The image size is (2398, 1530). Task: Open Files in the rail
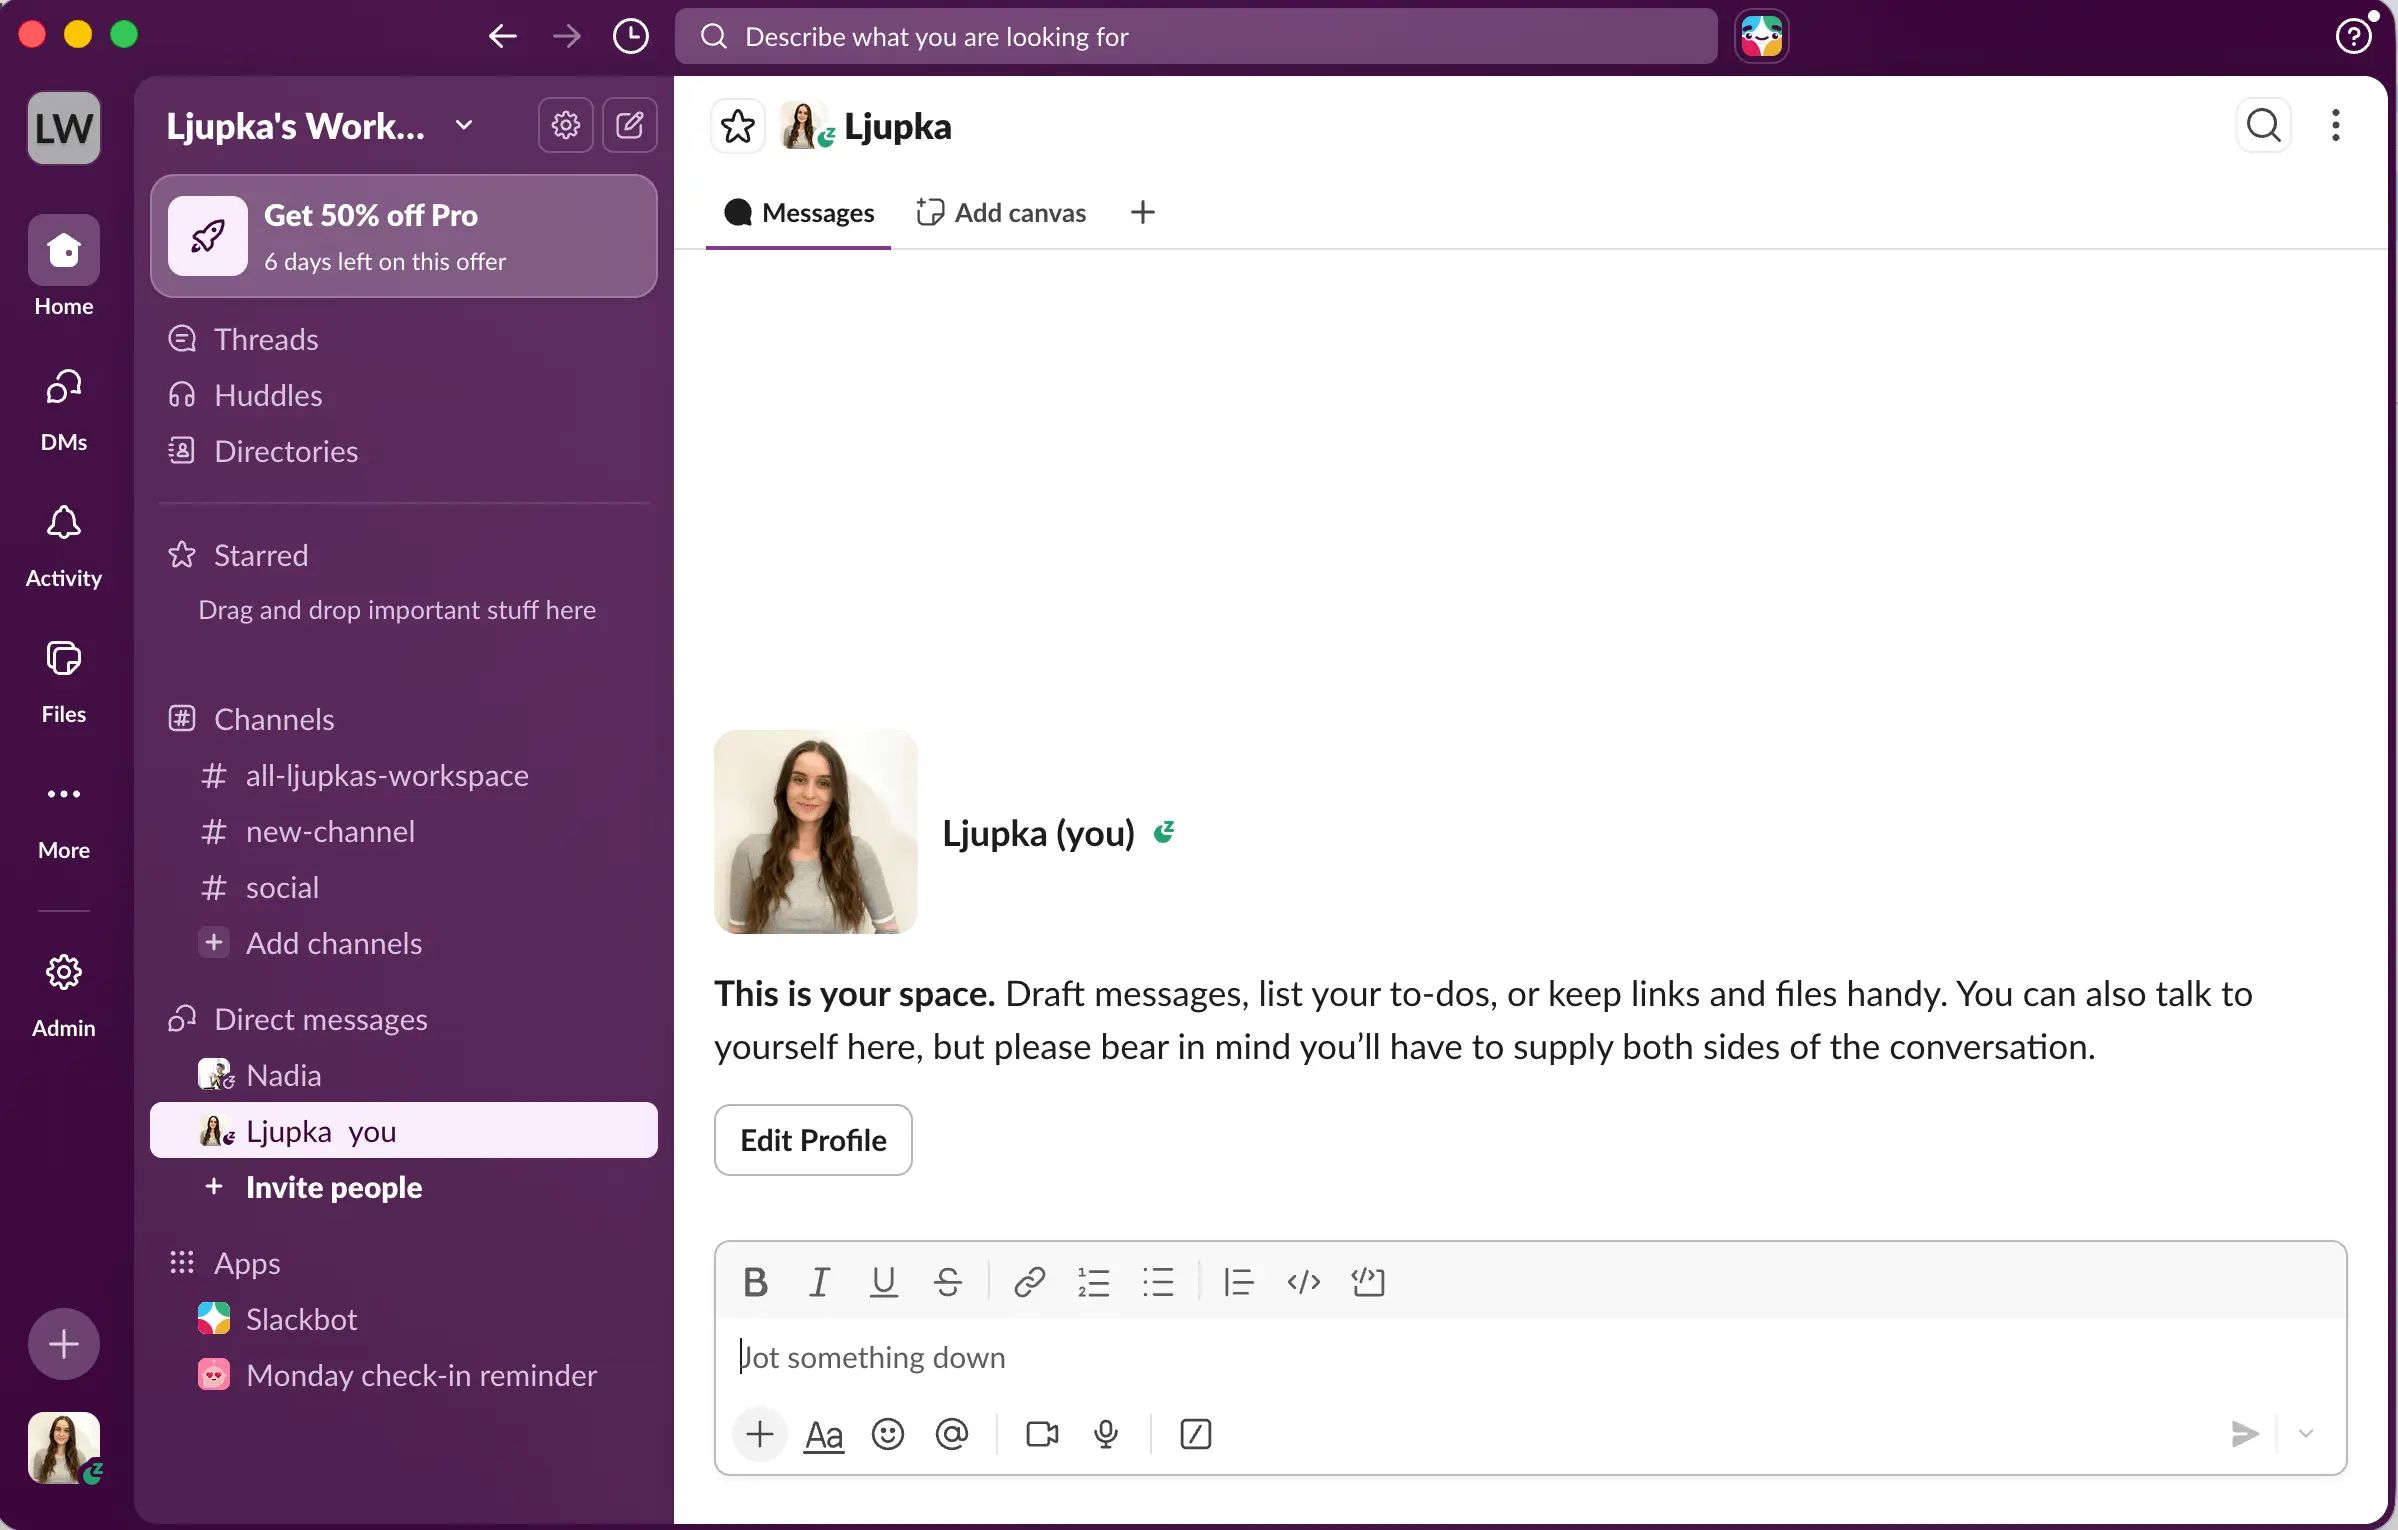(x=64, y=681)
